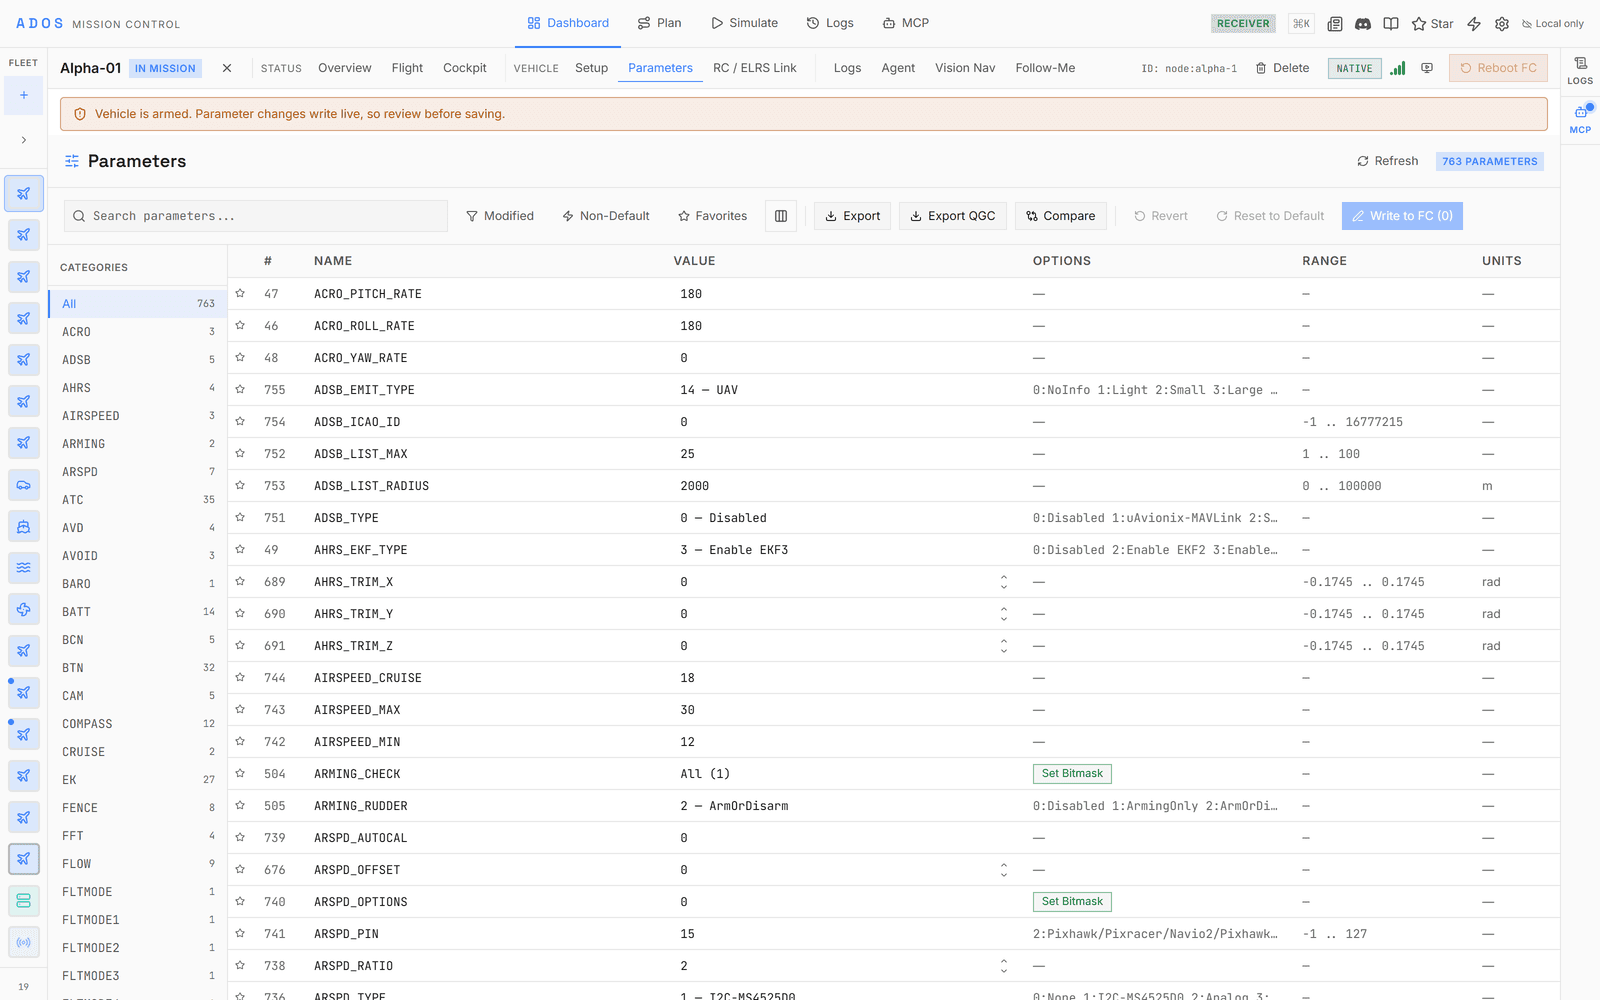This screenshot has width=1600, height=1000.
Task: Open the news/changelog icon beside ⌘K
Action: pyautogui.click(x=1335, y=24)
